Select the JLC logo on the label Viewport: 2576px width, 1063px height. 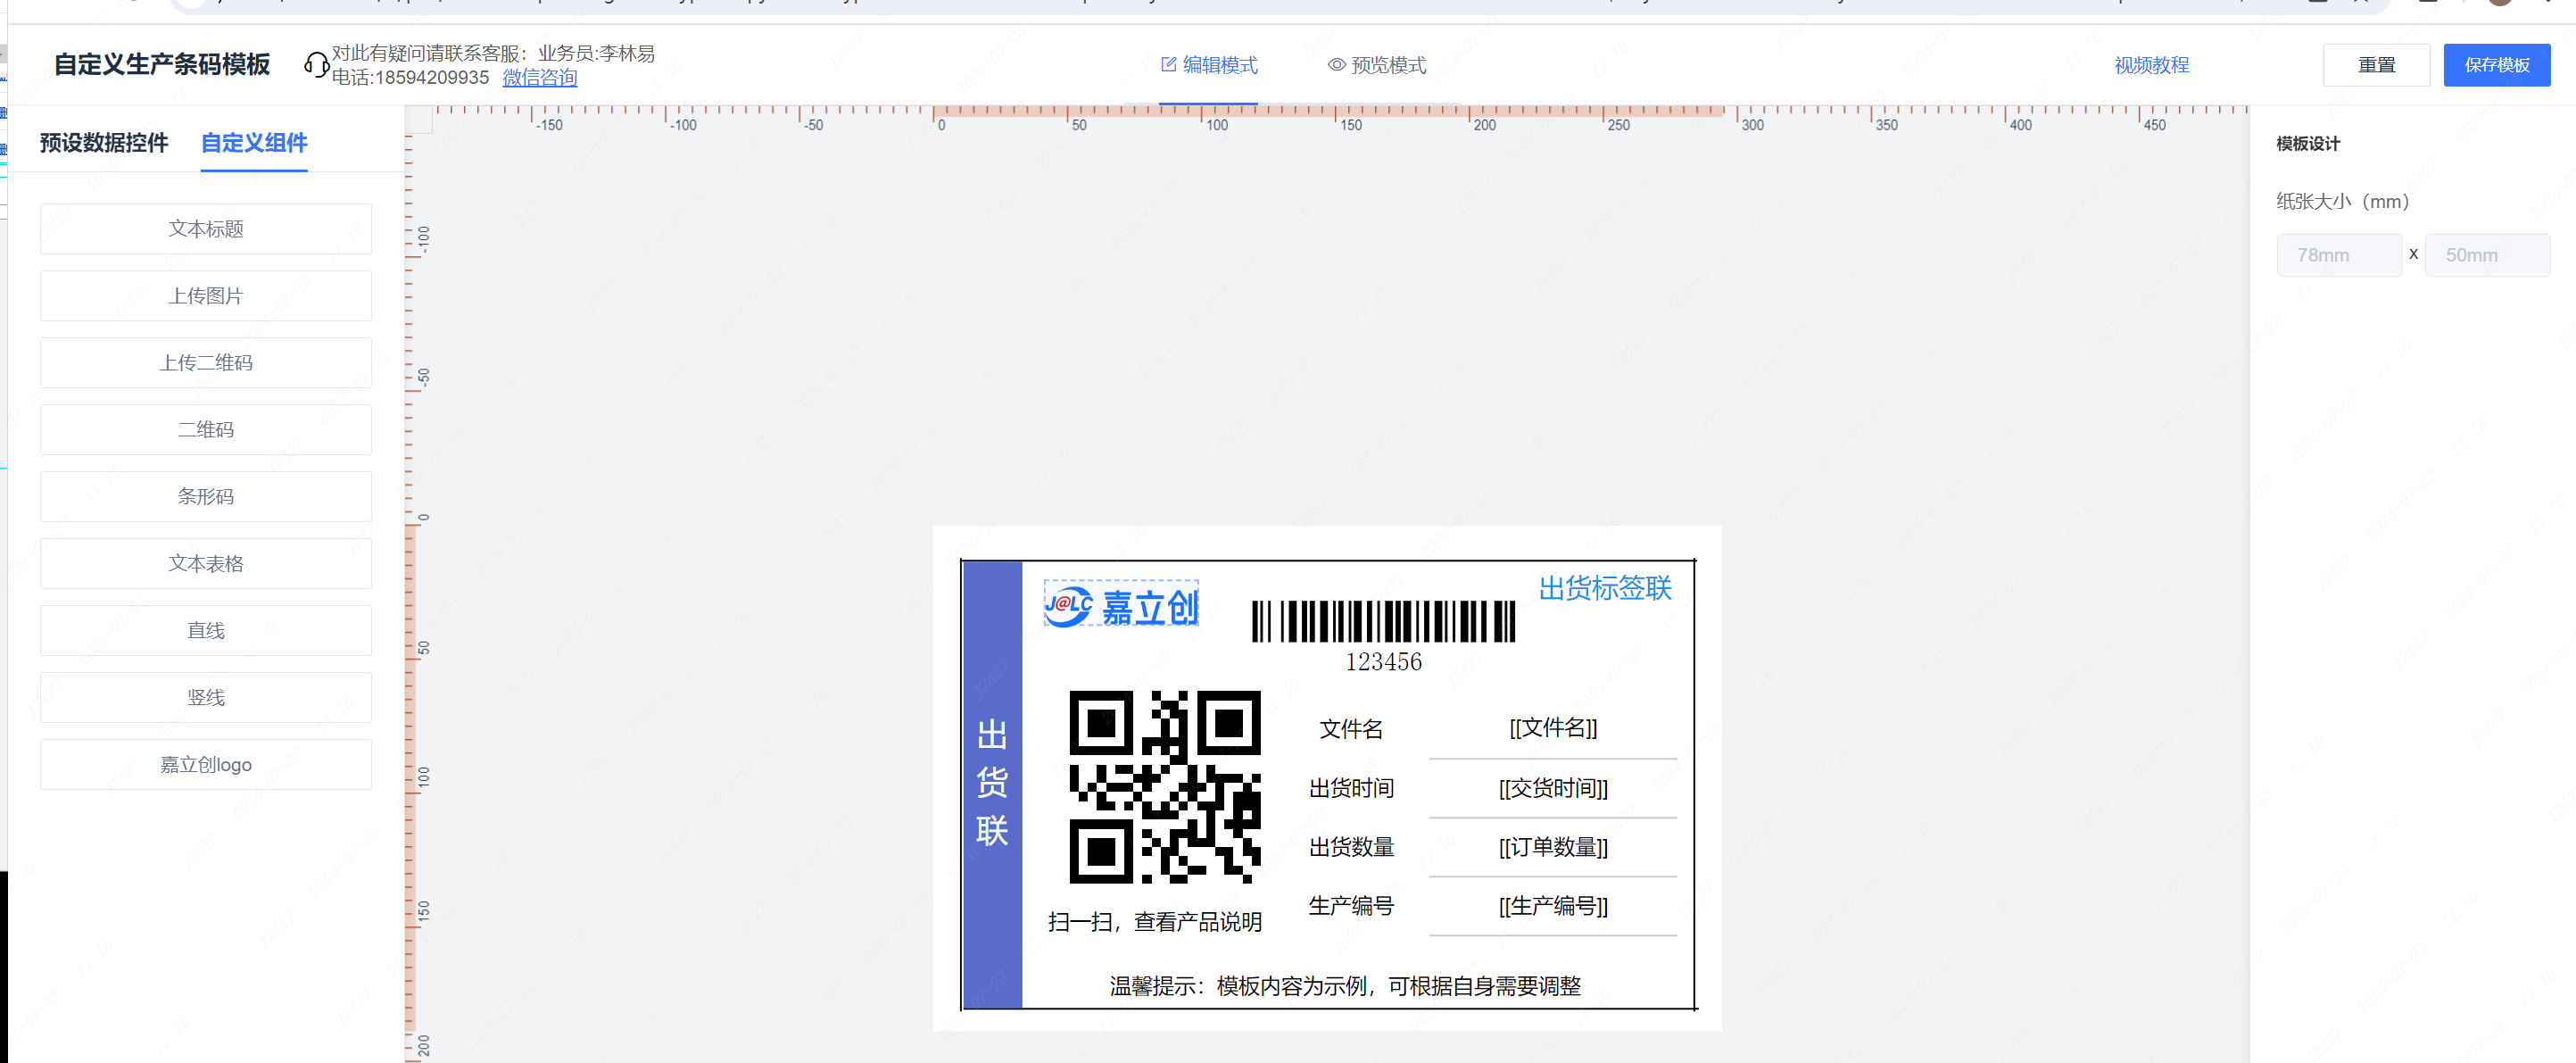coord(1121,605)
